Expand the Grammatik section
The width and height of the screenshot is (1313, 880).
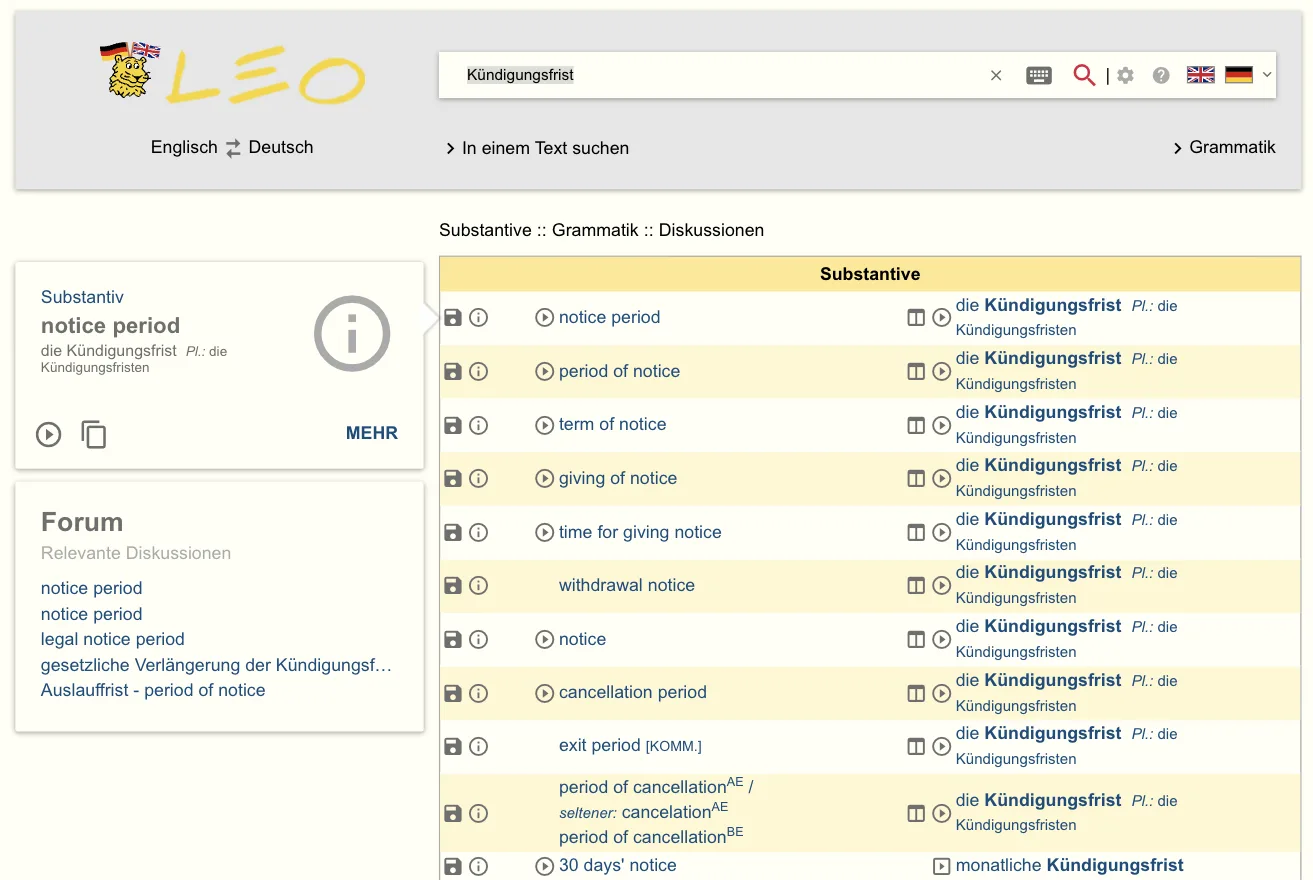click(x=1224, y=147)
